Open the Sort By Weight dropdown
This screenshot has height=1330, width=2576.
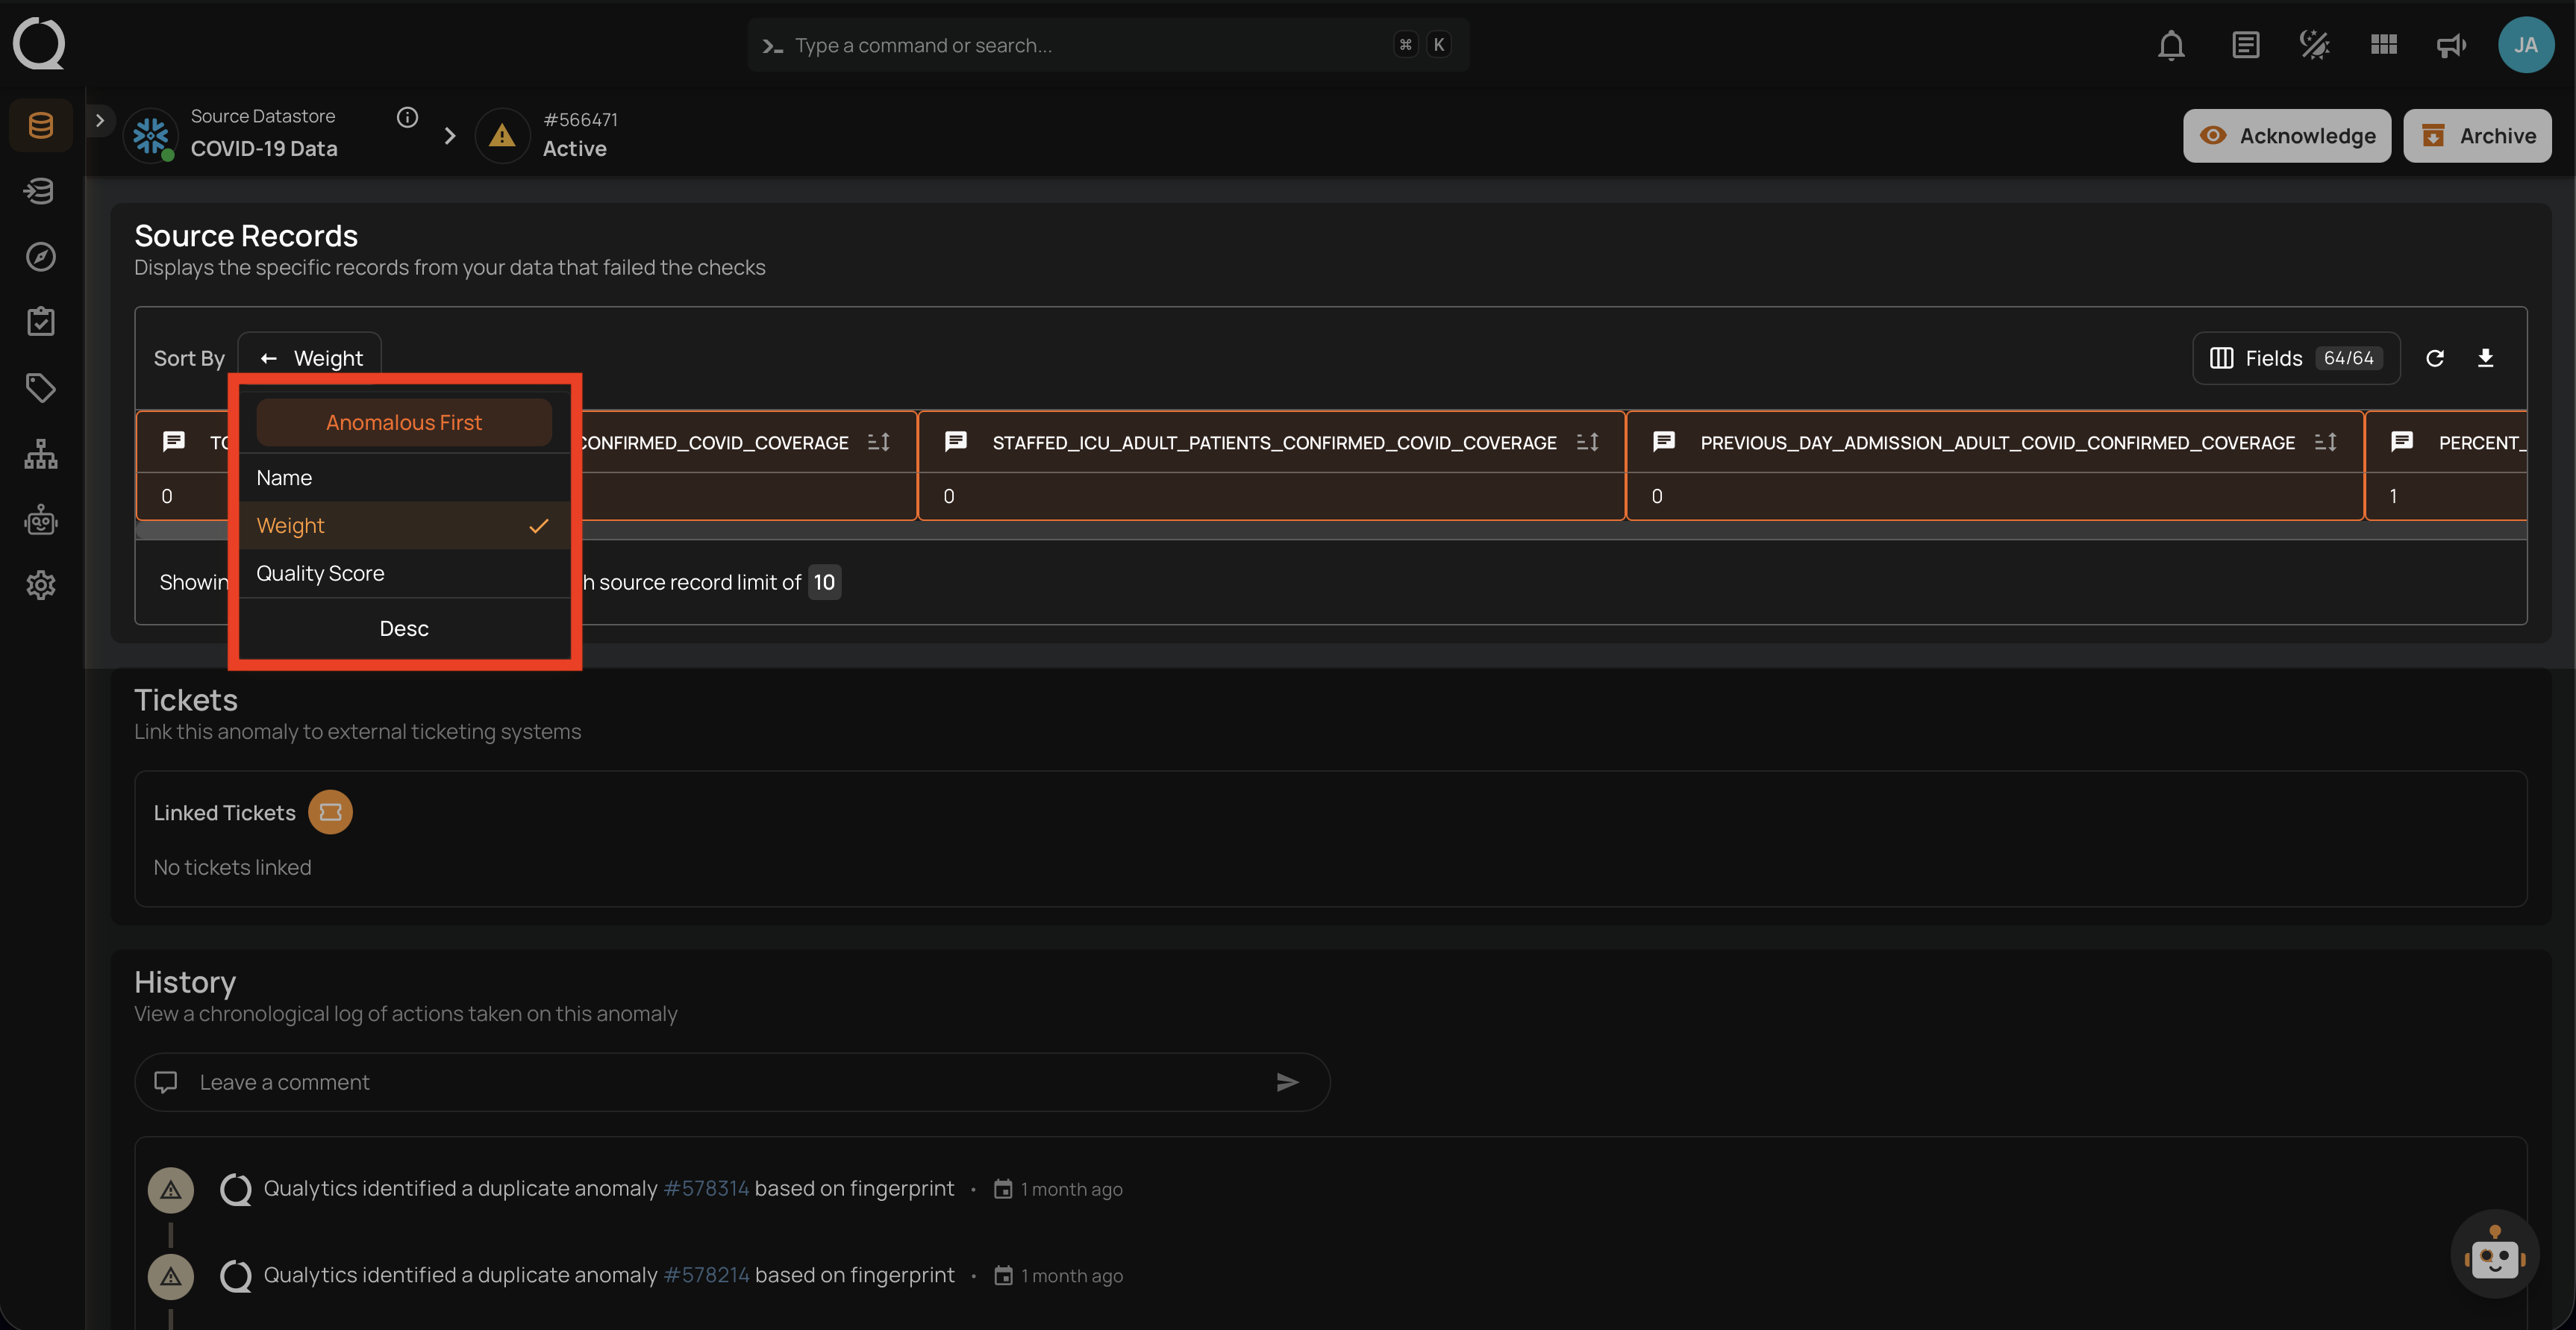[x=309, y=358]
